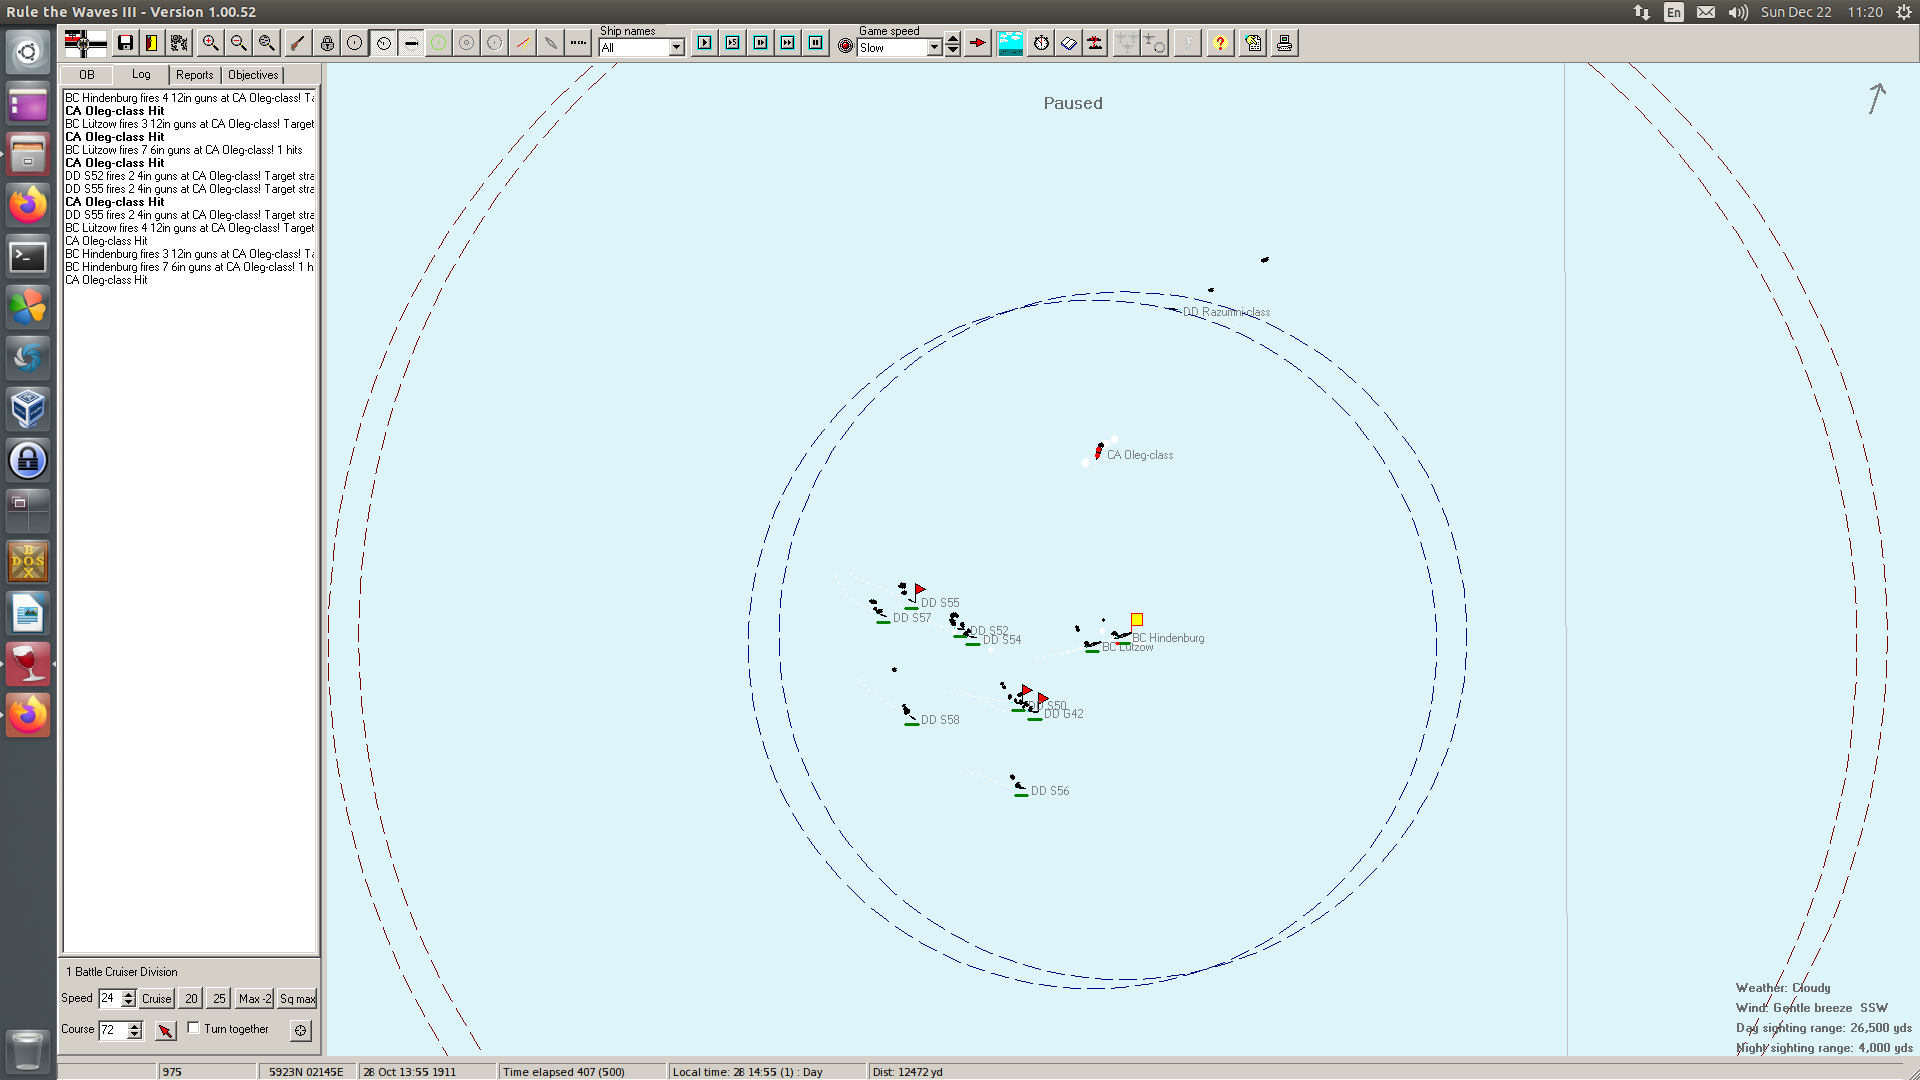Open the Game speed dropdown
The image size is (1920, 1080).
[900, 48]
